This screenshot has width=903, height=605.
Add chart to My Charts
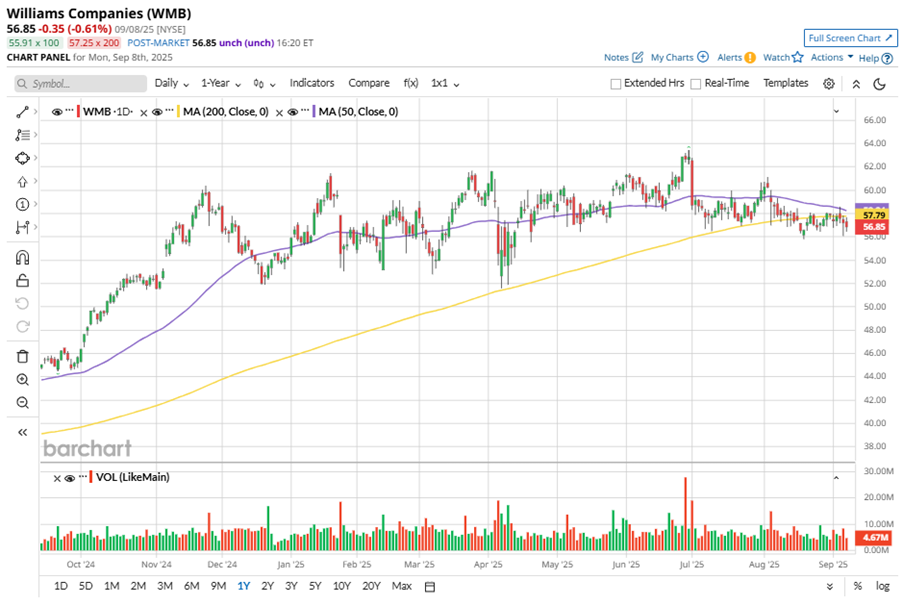pyautogui.click(x=680, y=58)
